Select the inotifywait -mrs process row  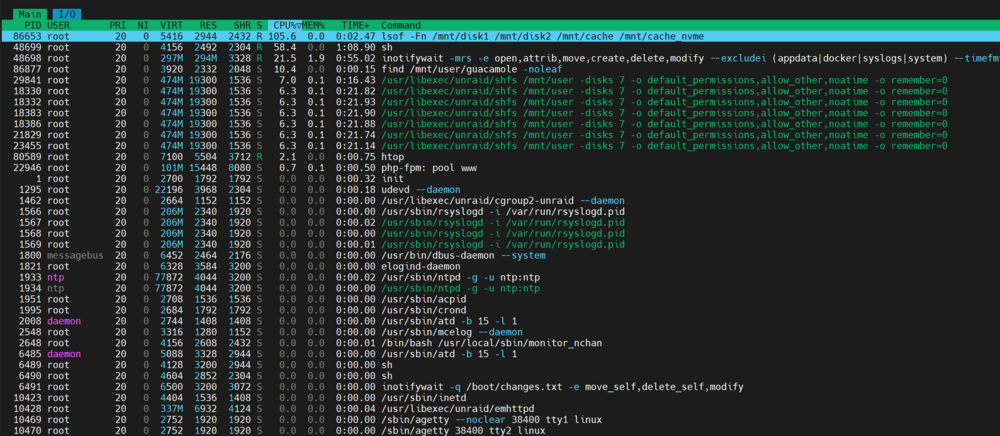500,58
